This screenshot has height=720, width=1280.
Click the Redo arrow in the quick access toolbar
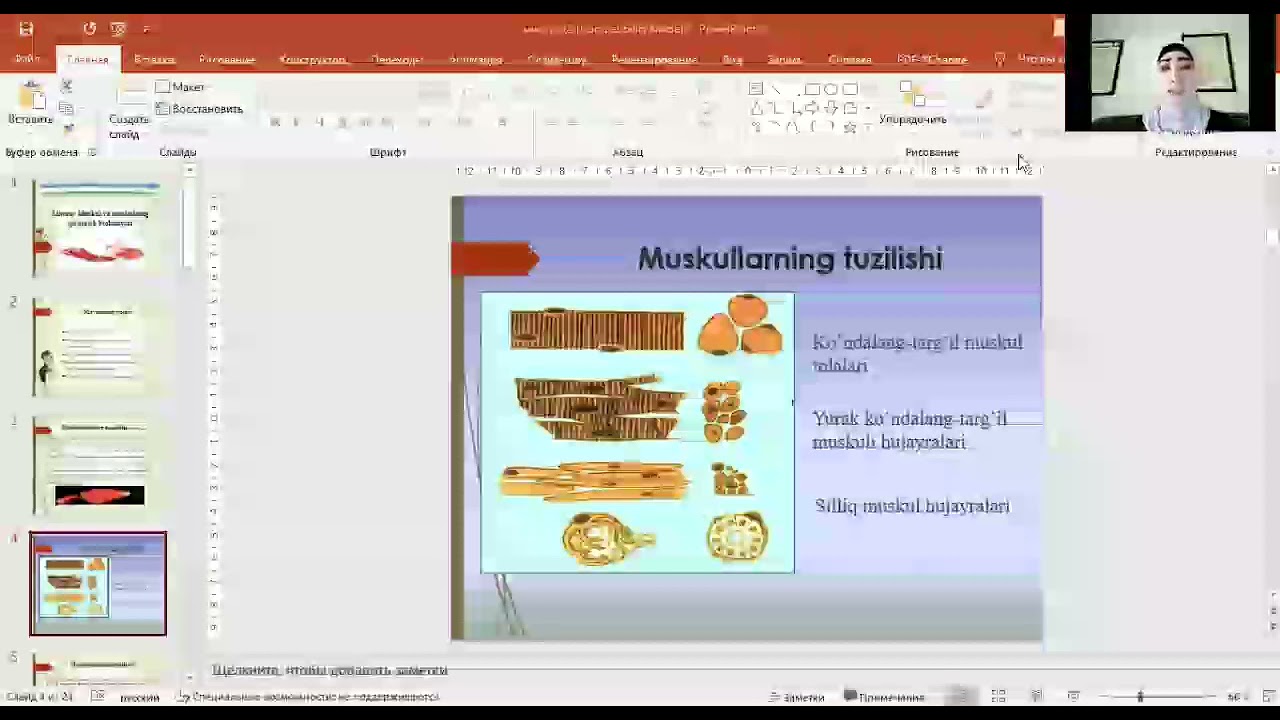point(90,29)
